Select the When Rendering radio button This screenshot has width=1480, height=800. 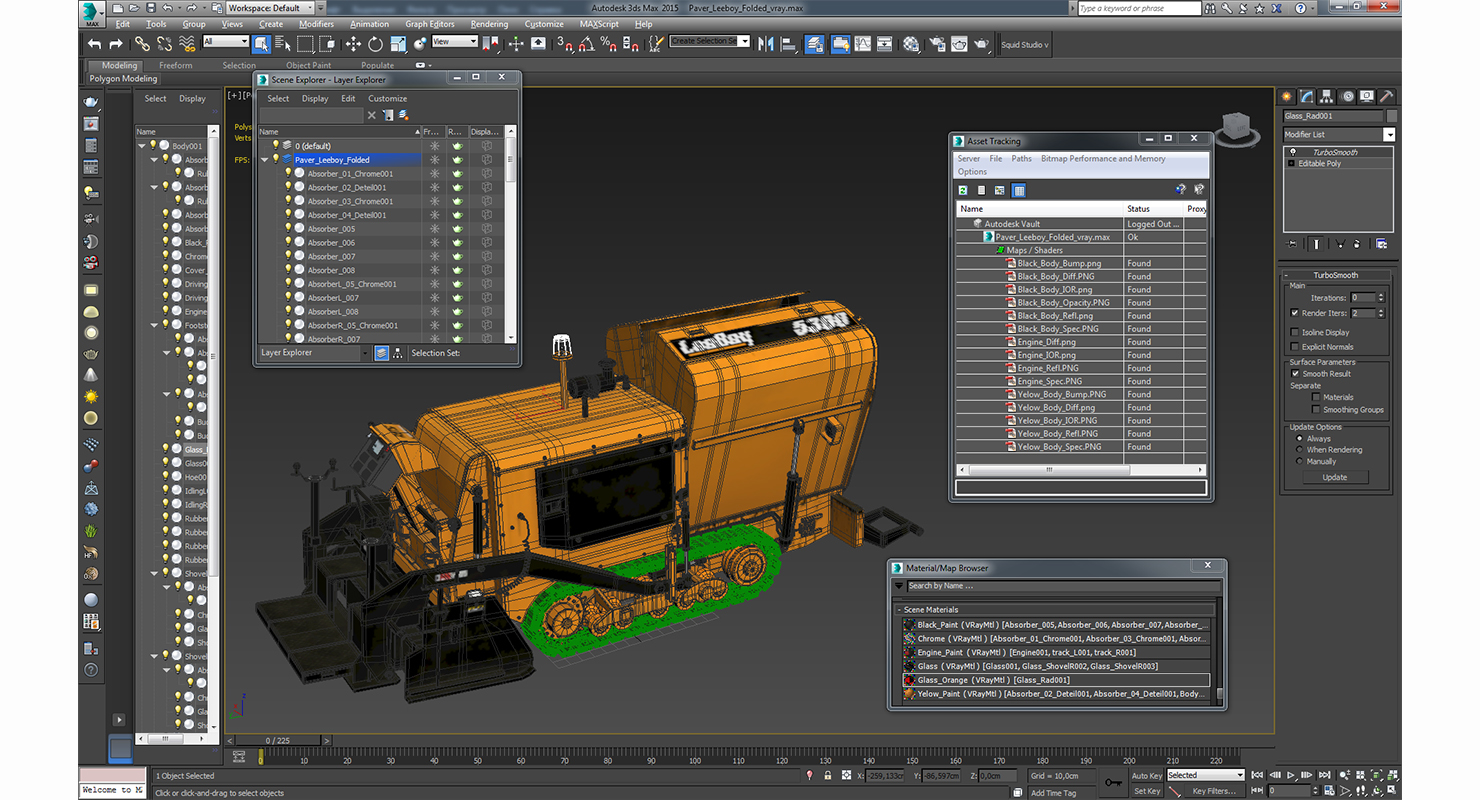tap(1300, 449)
